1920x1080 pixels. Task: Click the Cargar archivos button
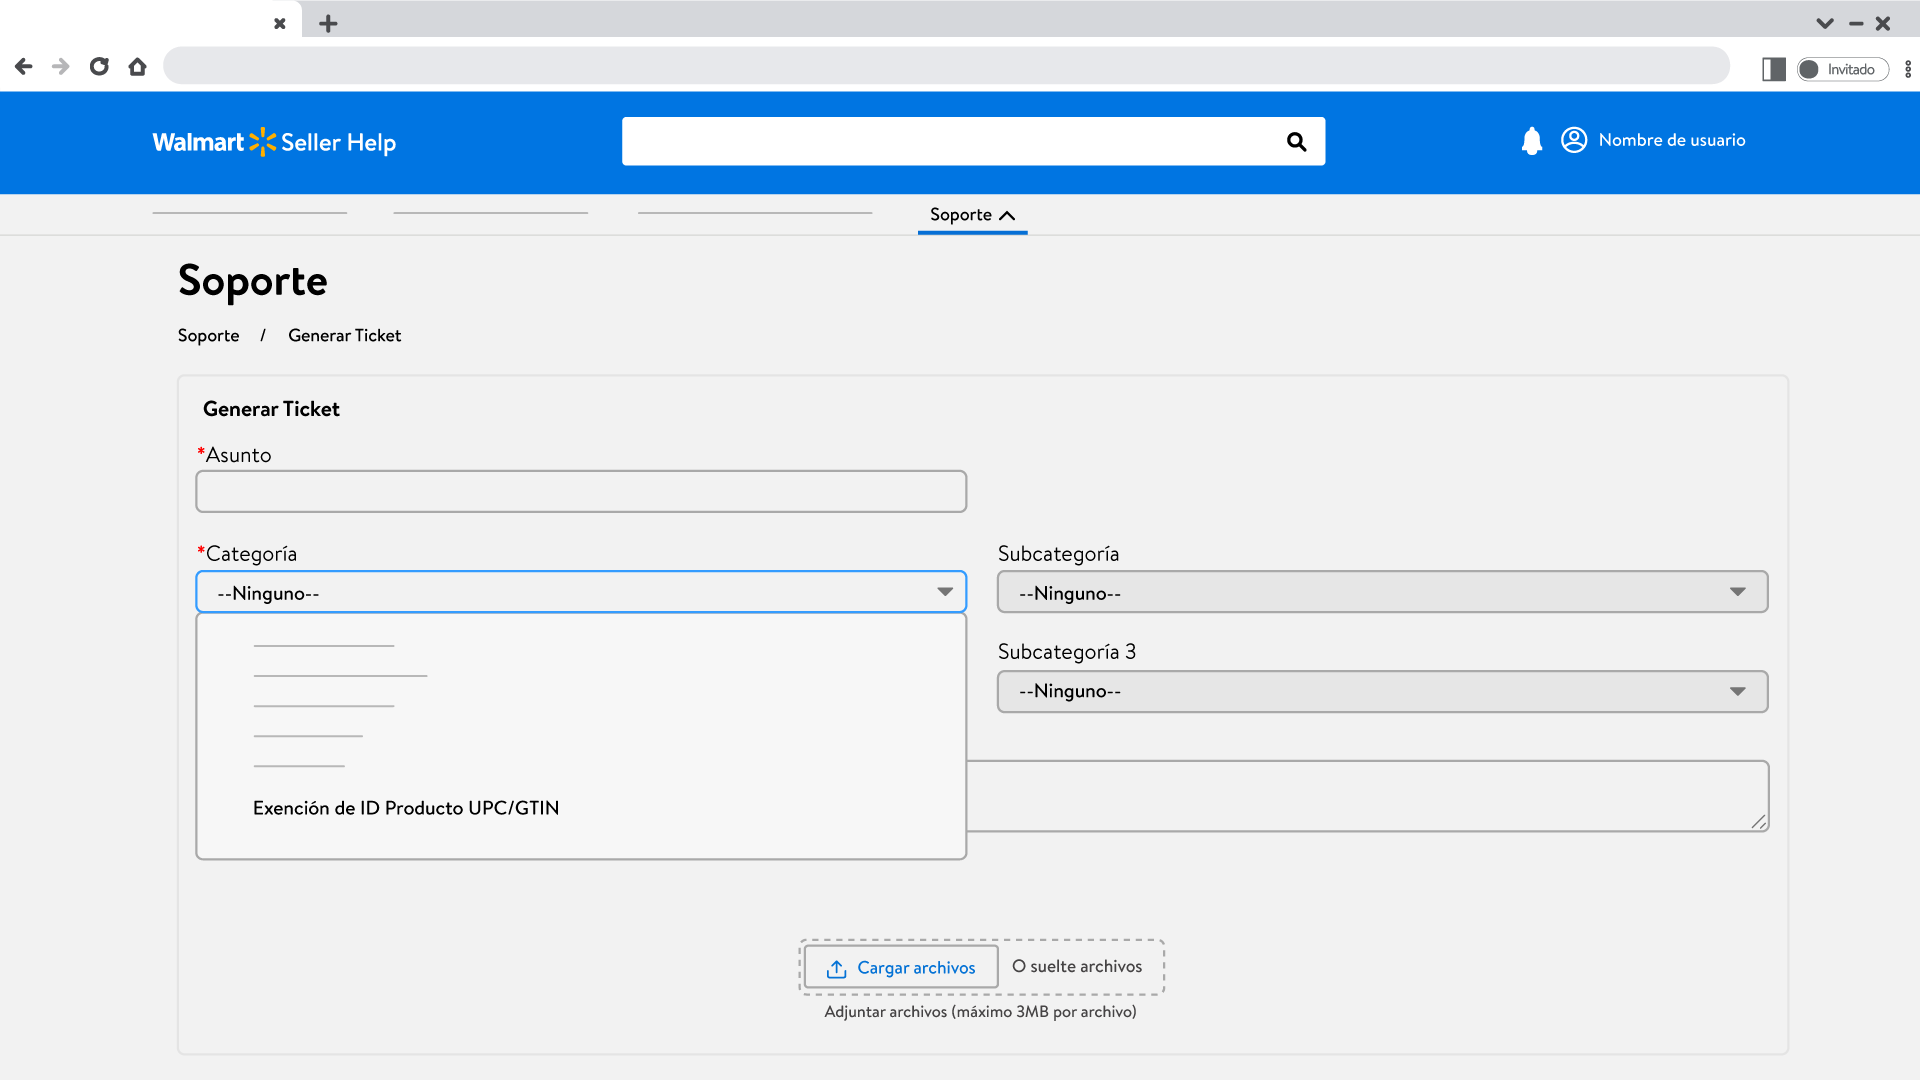(901, 967)
